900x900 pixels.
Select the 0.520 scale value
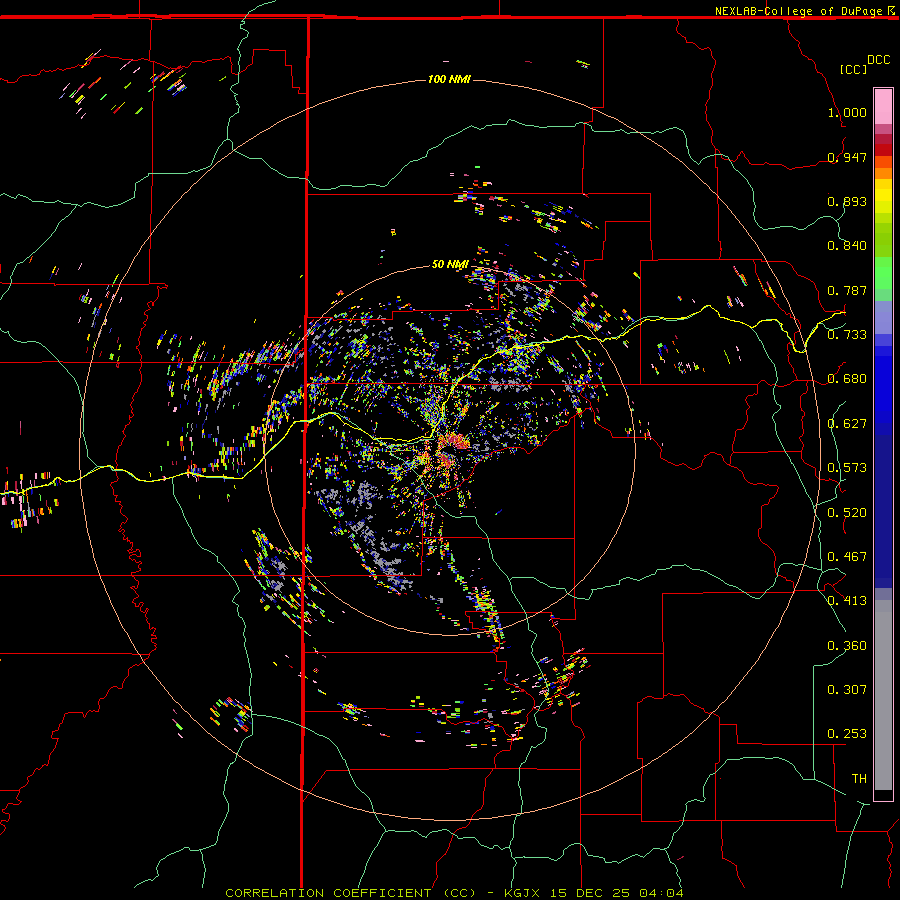pos(847,513)
